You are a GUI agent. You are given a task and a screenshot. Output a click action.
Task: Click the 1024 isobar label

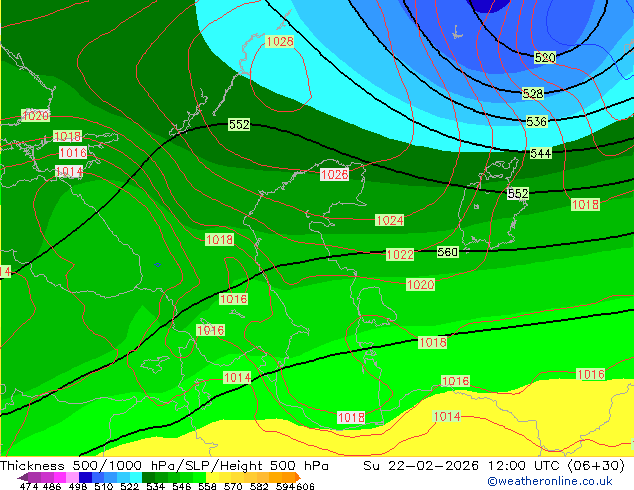(x=390, y=220)
